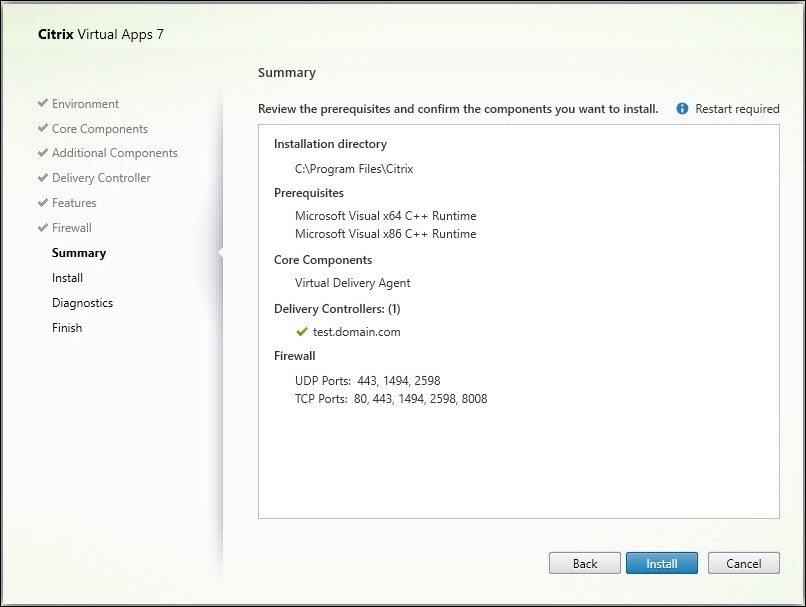Jump to the Features step
The image size is (806, 607).
tap(74, 203)
